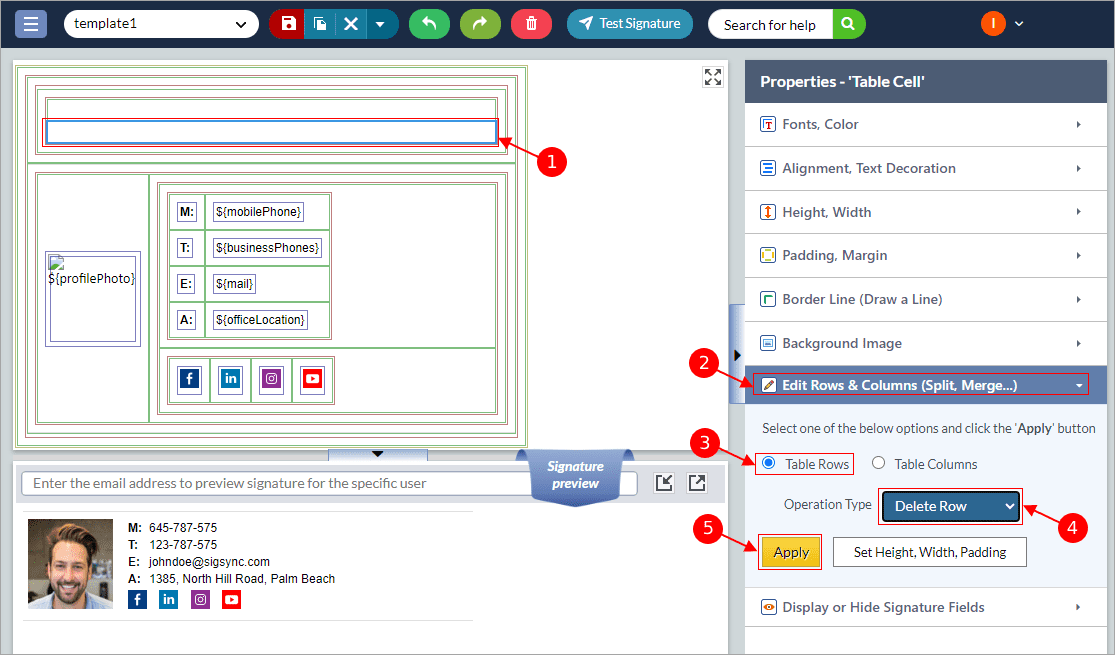Open the Border Line (Draw a Line) section
1115x655 pixels.
(x=921, y=299)
